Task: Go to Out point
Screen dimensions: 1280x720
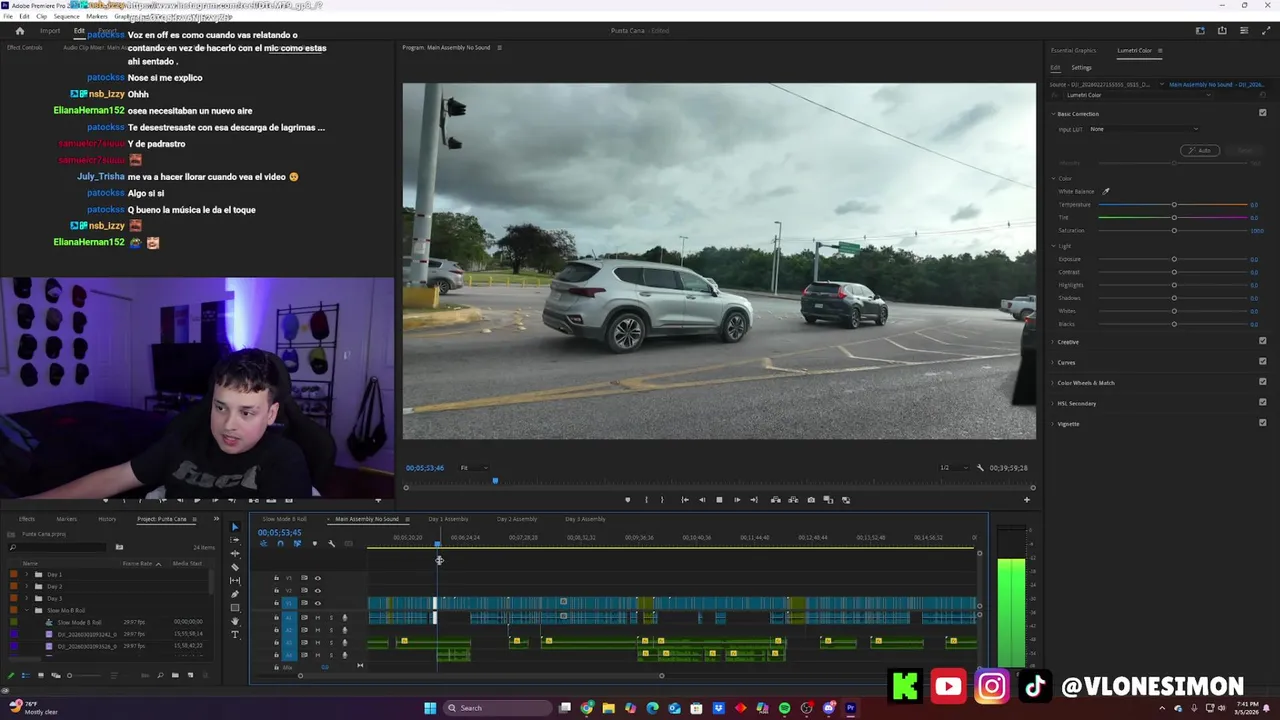Action: point(754,500)
